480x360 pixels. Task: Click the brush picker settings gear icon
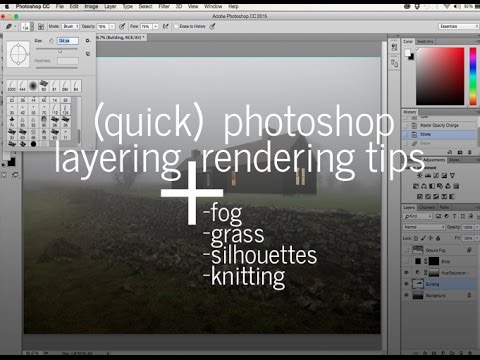tap(88, 41)
